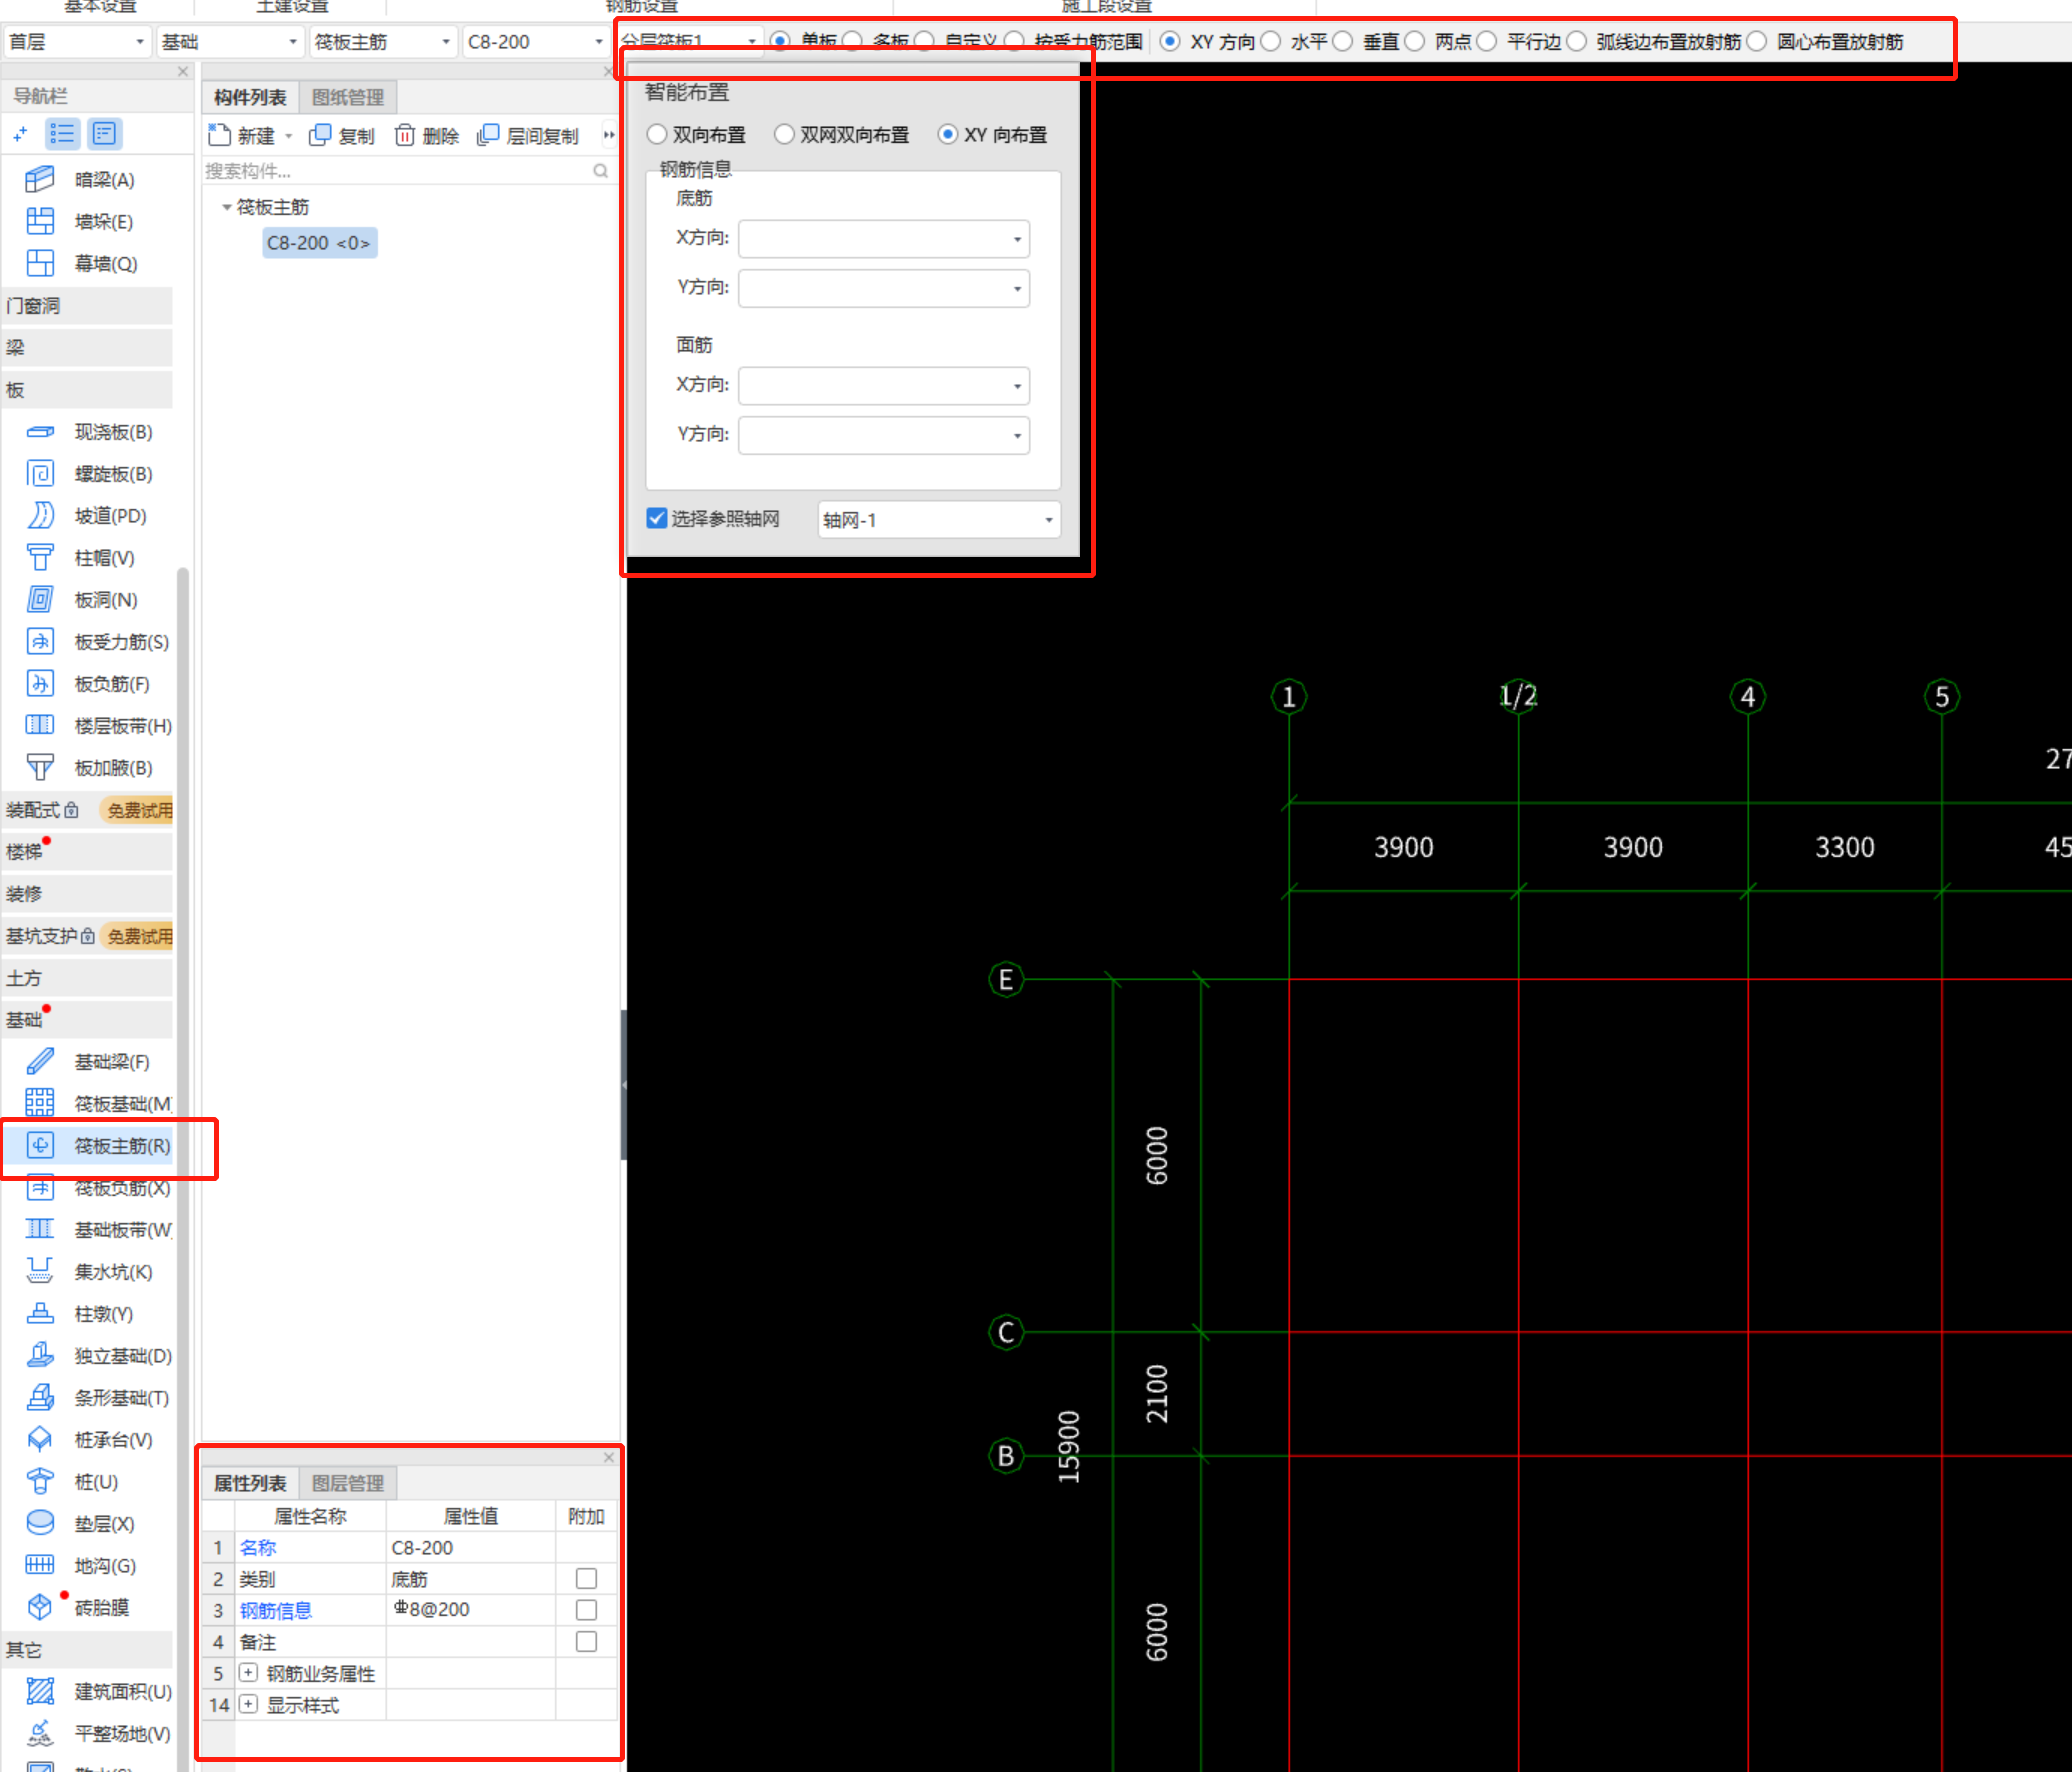Switch to 图纸管理 tab

coord(348,97)
